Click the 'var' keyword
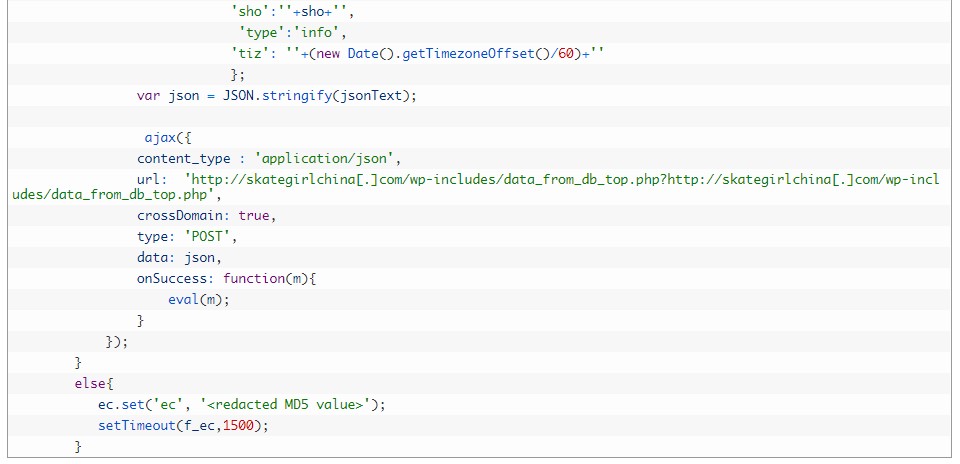The image size is (960, 464). 149,96
